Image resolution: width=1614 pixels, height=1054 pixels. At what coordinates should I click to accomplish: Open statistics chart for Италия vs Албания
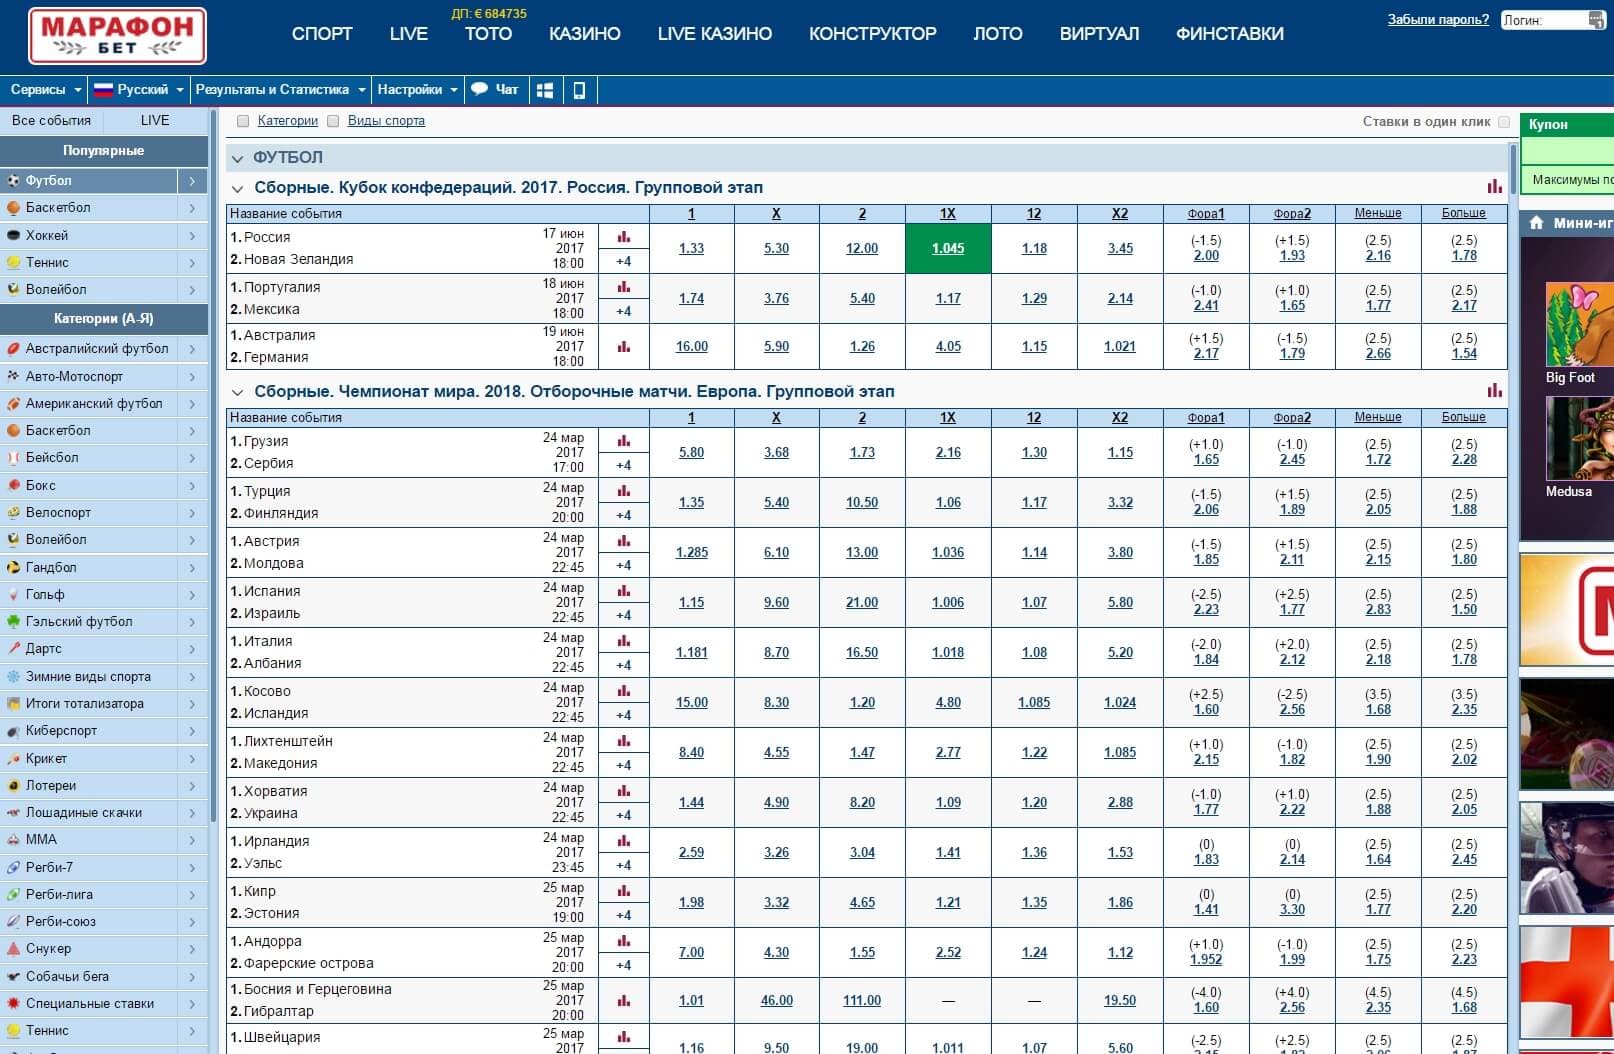coord(624,641)
